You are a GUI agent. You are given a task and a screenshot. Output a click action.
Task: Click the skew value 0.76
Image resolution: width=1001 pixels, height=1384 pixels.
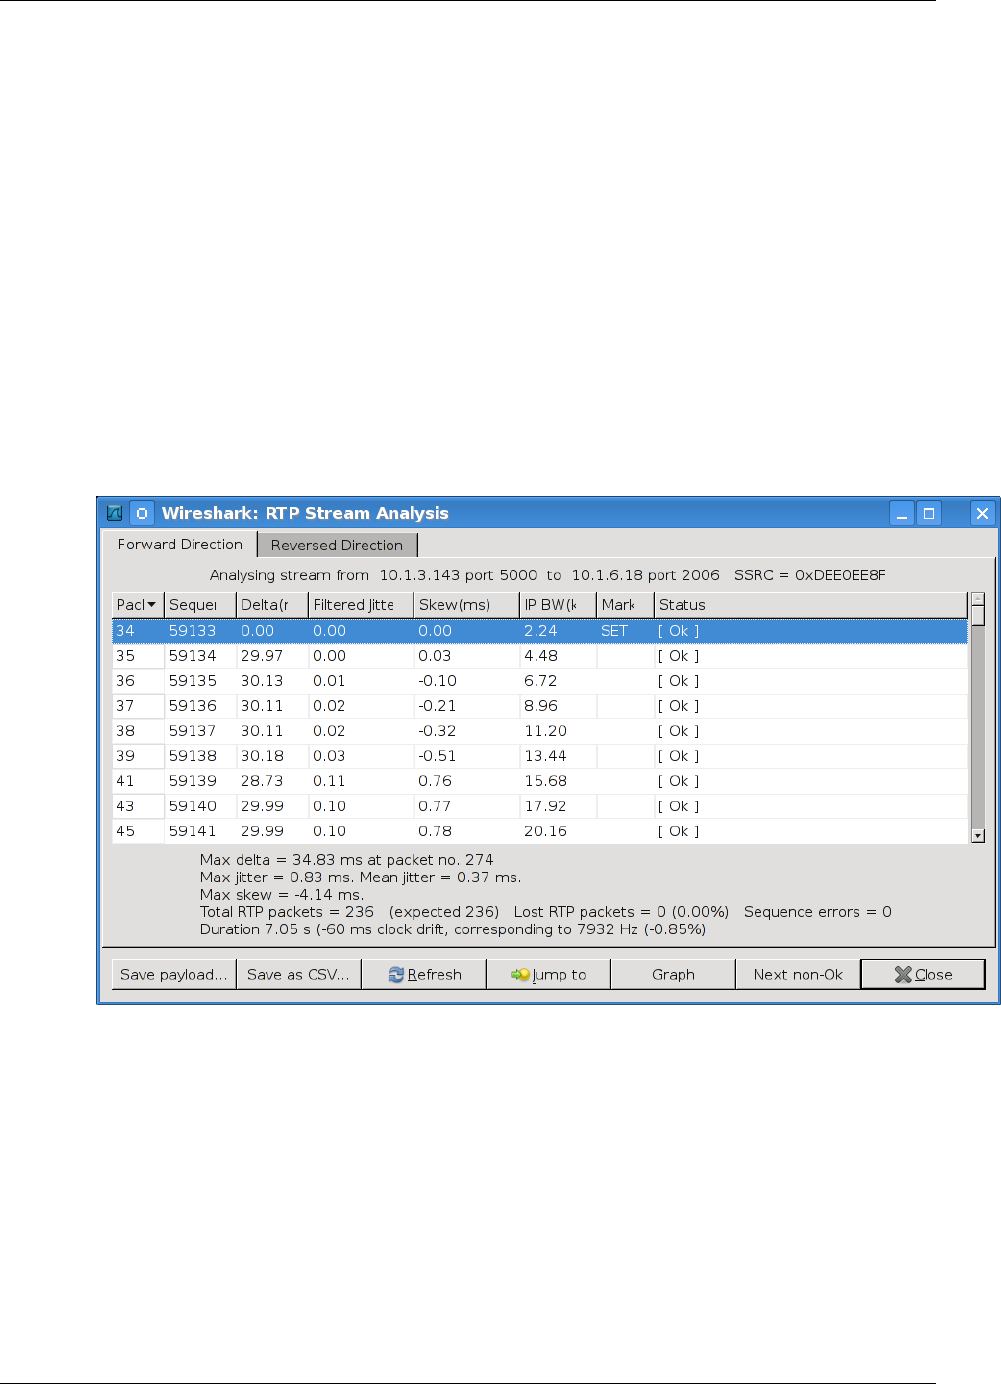[x=434, y=781]
